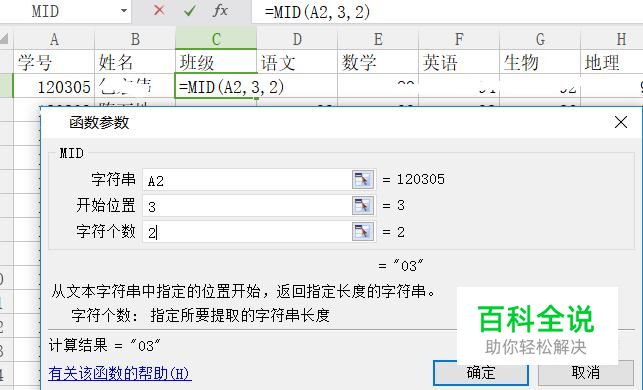Click the formula bar showing =MID(A2,3,2)
Screen dimensions: 643x390
447,11
